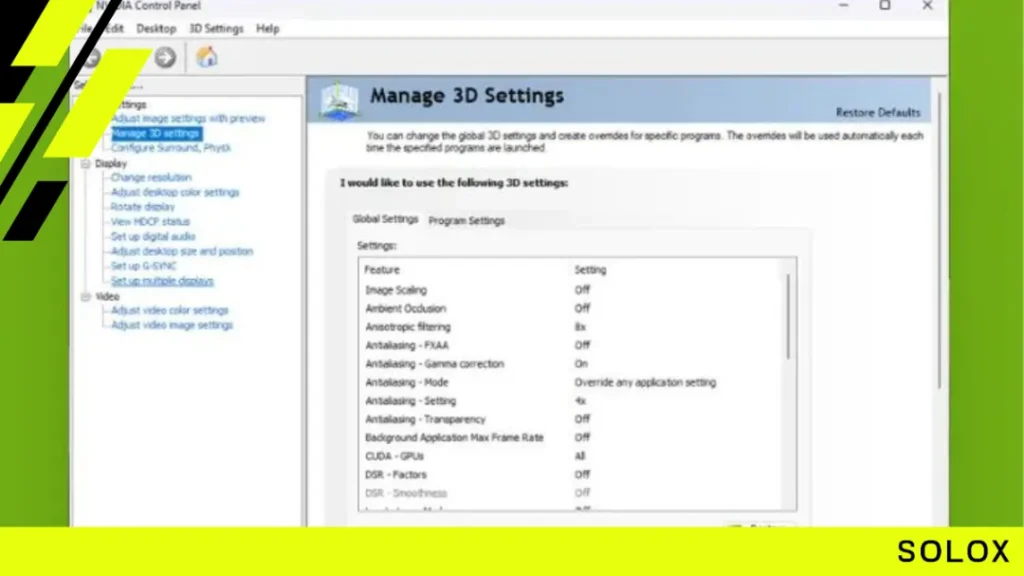1024x576 pixels.
Task: Click the Manage 3D Settings header icon
Action: [x=339, y=101]
